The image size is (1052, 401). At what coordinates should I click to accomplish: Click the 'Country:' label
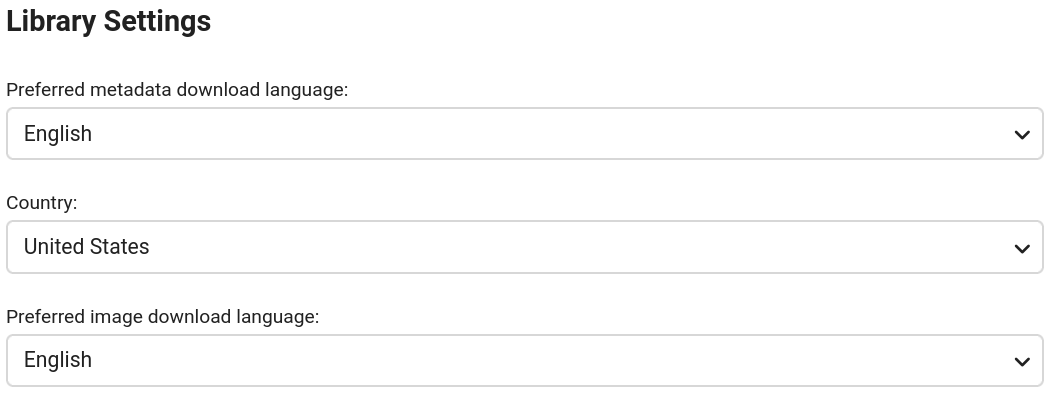coord(42,203)
